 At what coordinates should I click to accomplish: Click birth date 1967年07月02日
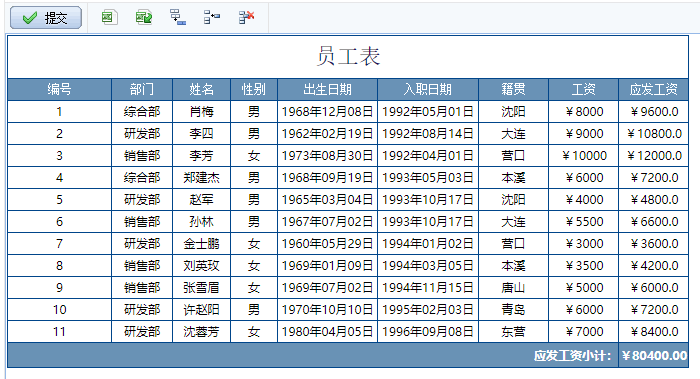click(x=327, y=222)
